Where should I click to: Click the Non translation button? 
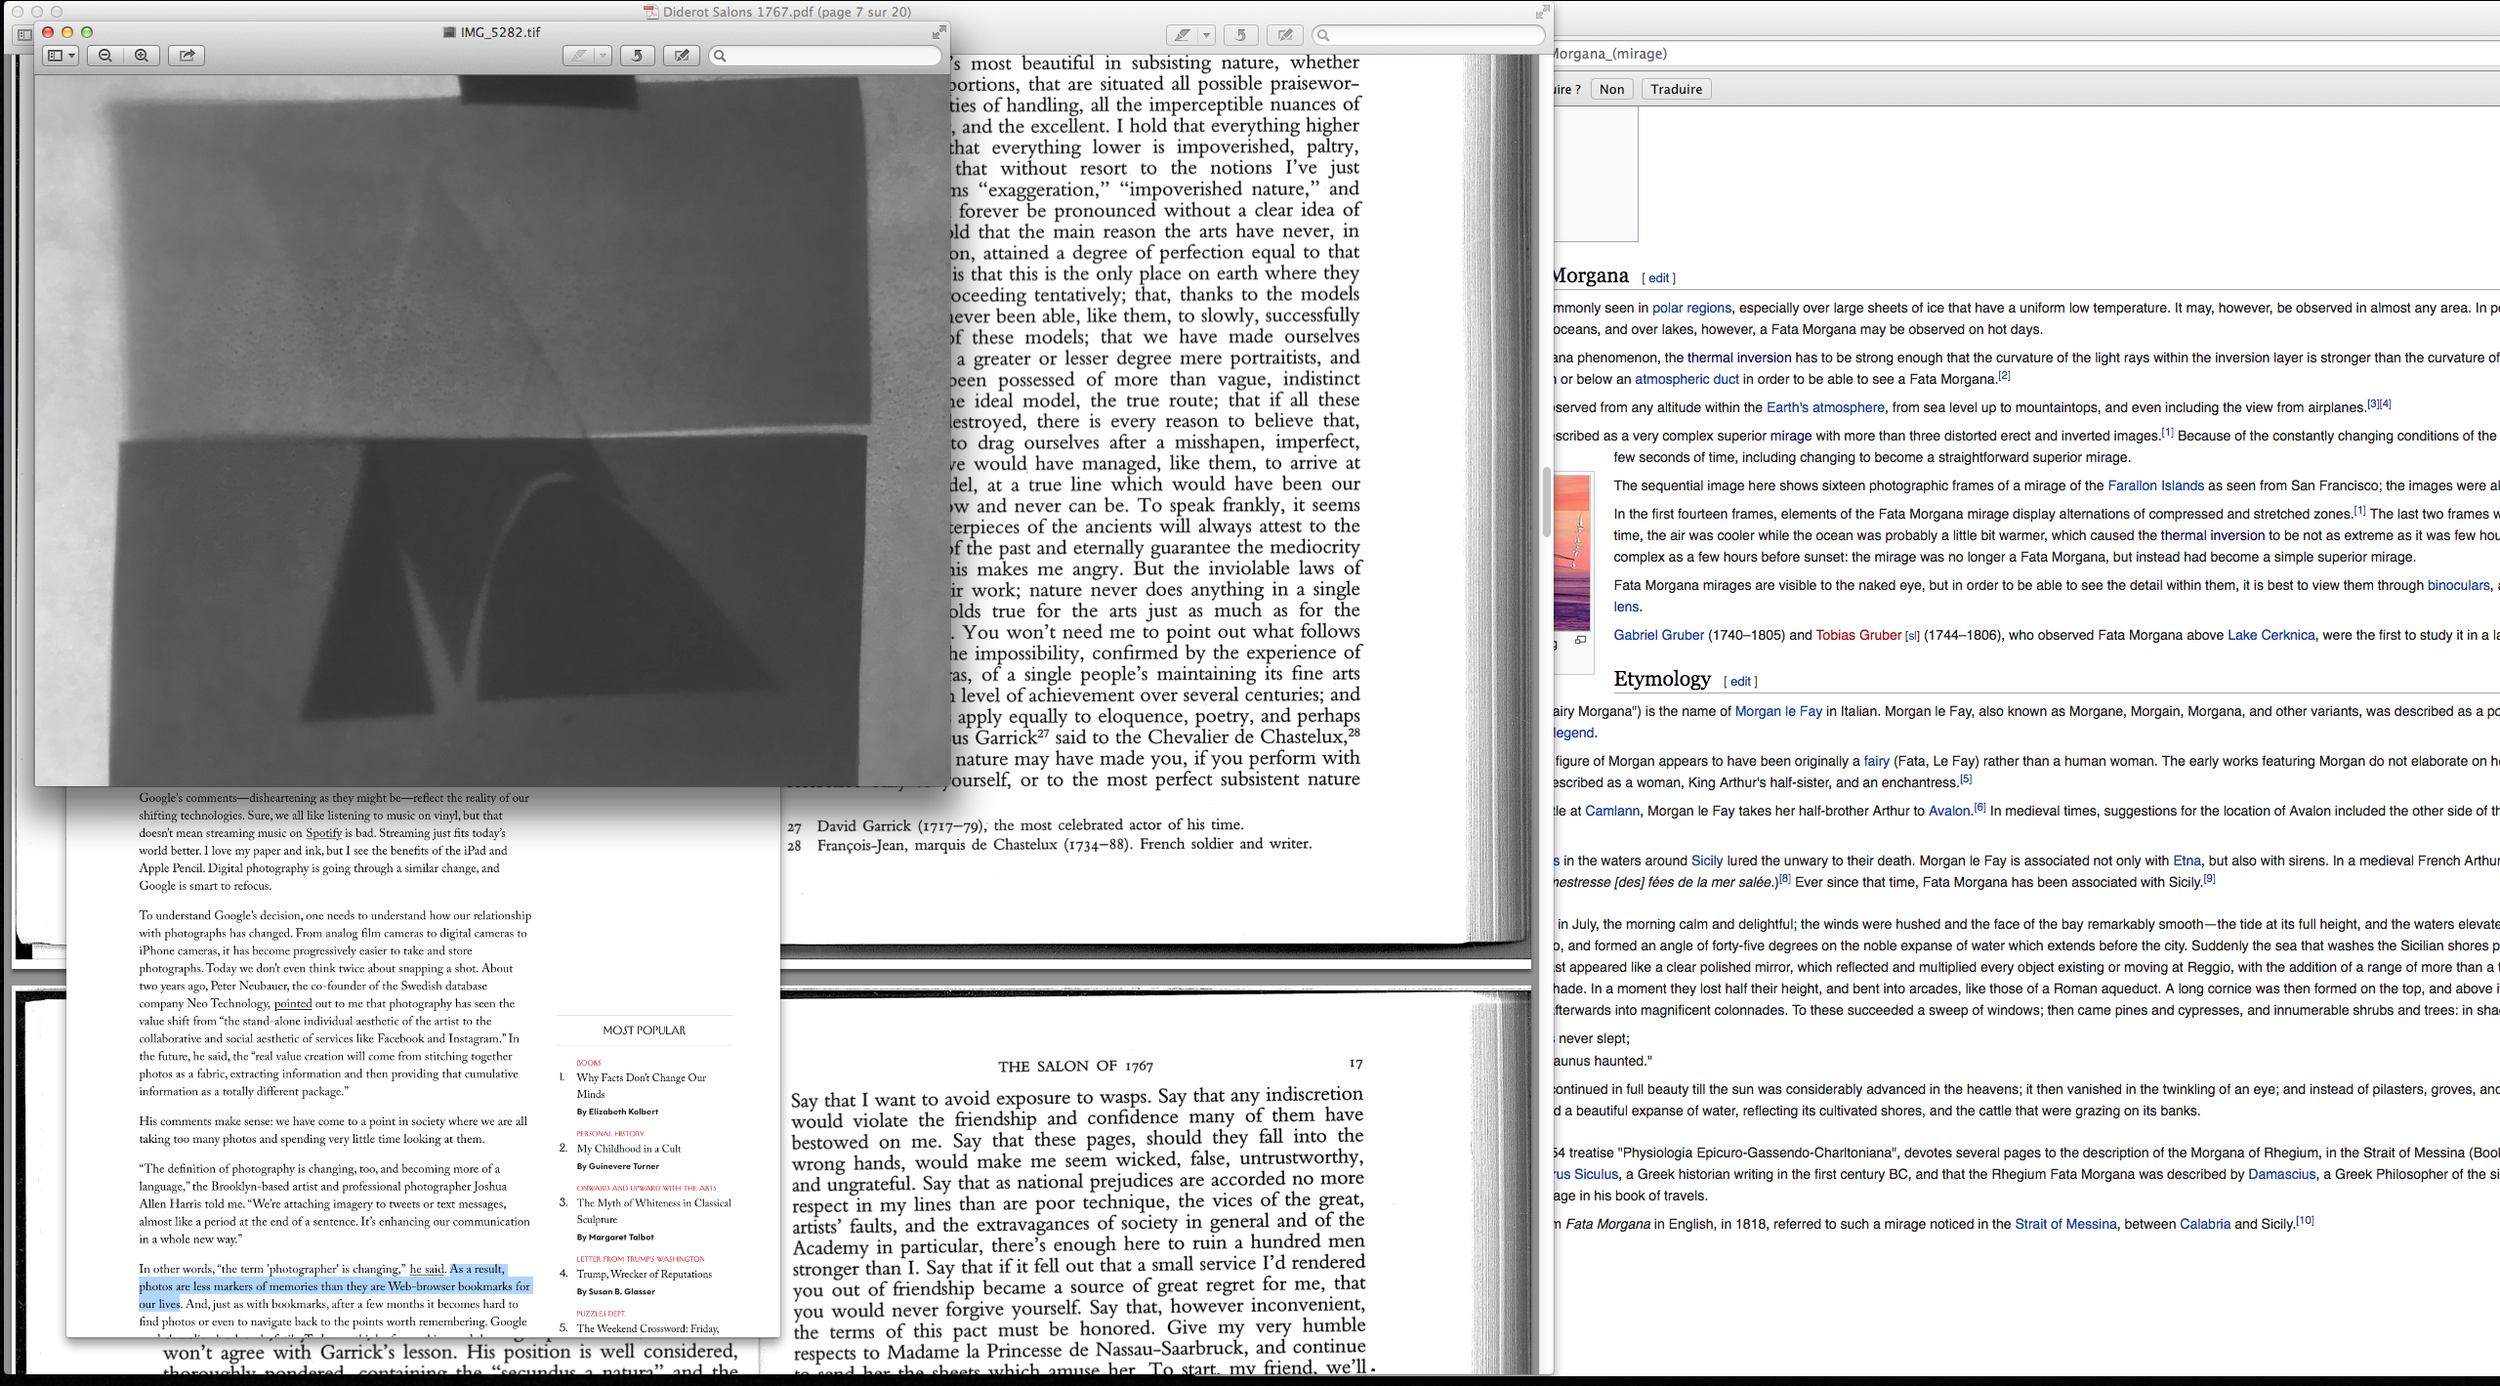tap(1611, 89)
